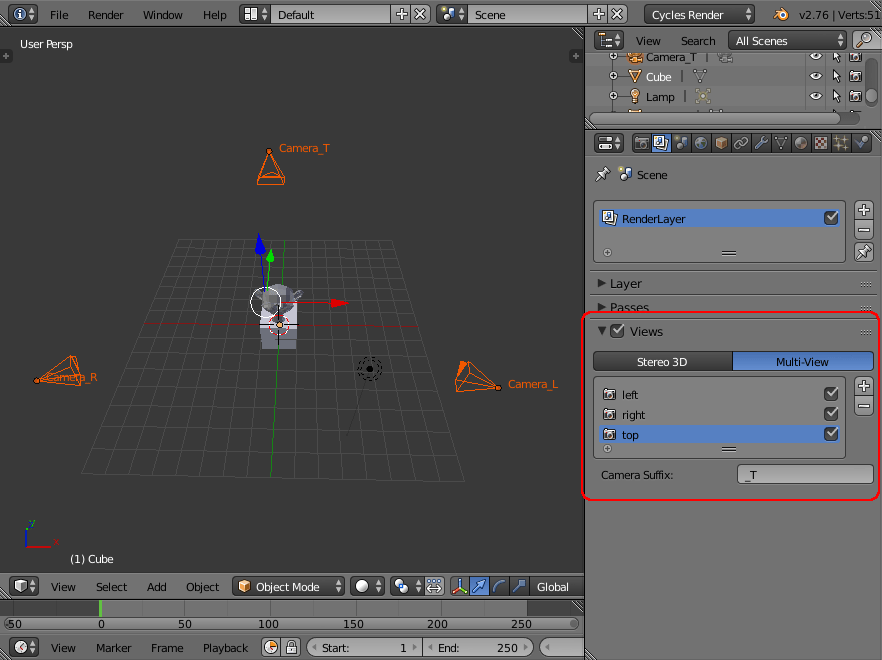
Task: Open the viewport shading dropdown
Action: (368, 586)
